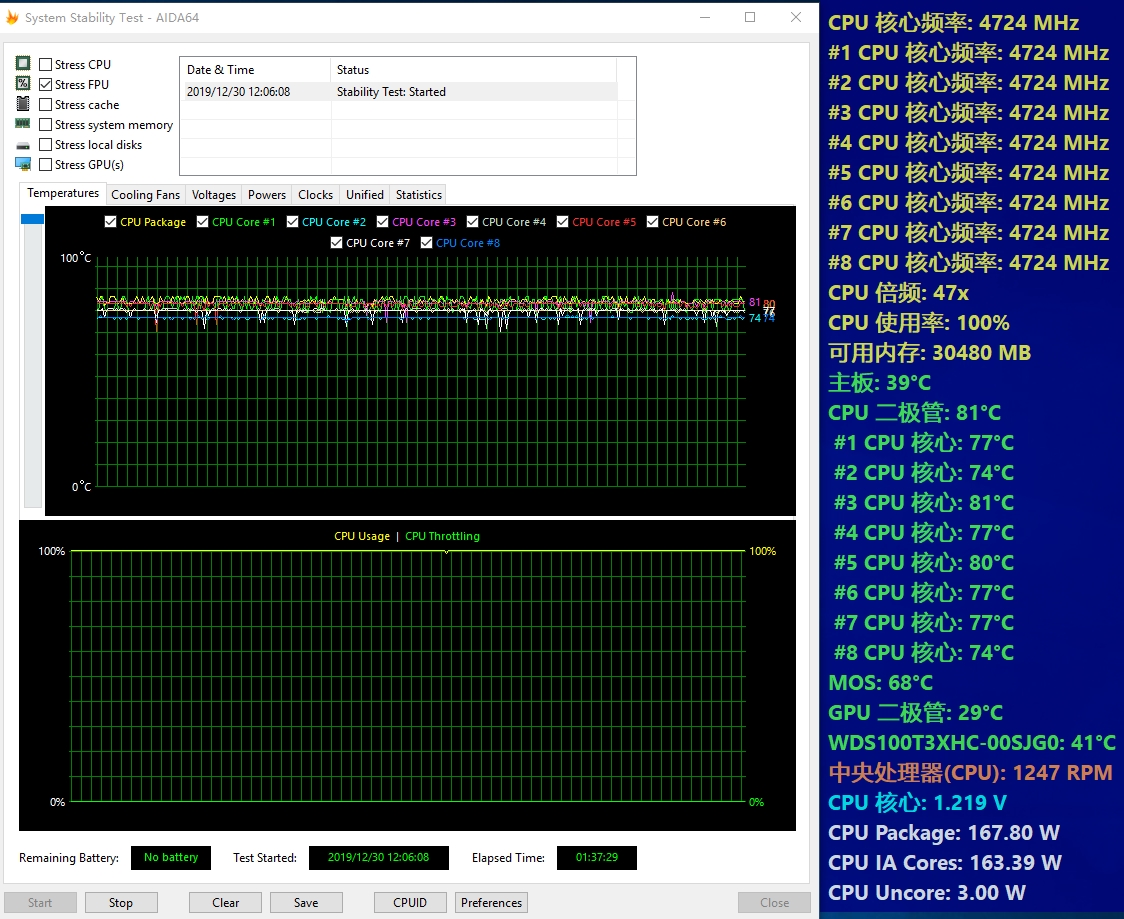Open the Preferences dialog
The width and height of the screenshot is (1124, 919).
click(491, 902)
